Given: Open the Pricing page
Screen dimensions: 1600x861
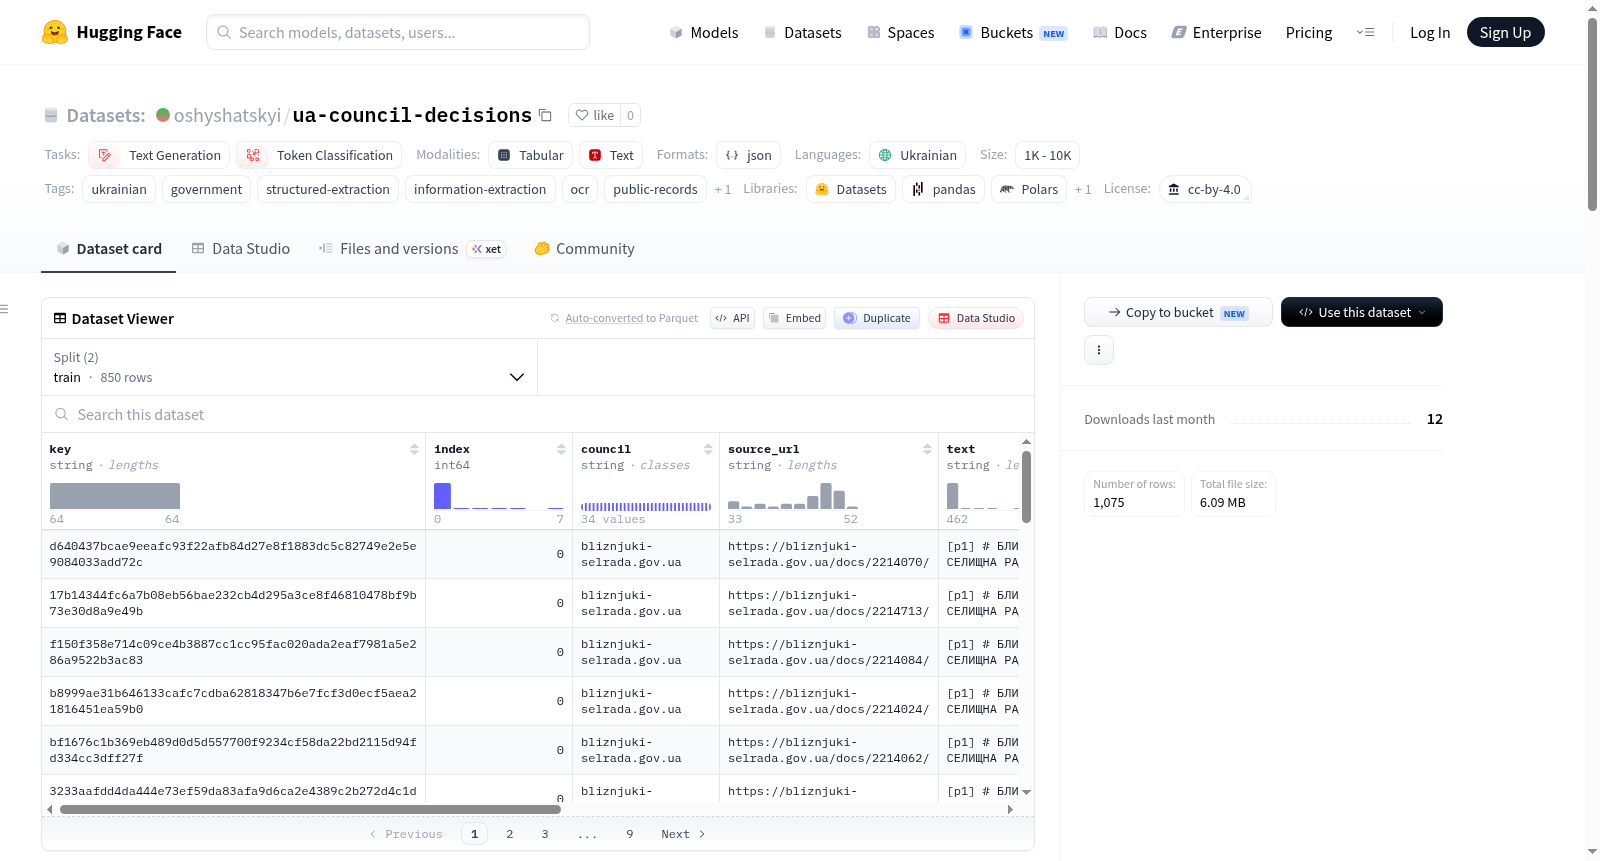Looking at the screenshot, I should 1309,33.
